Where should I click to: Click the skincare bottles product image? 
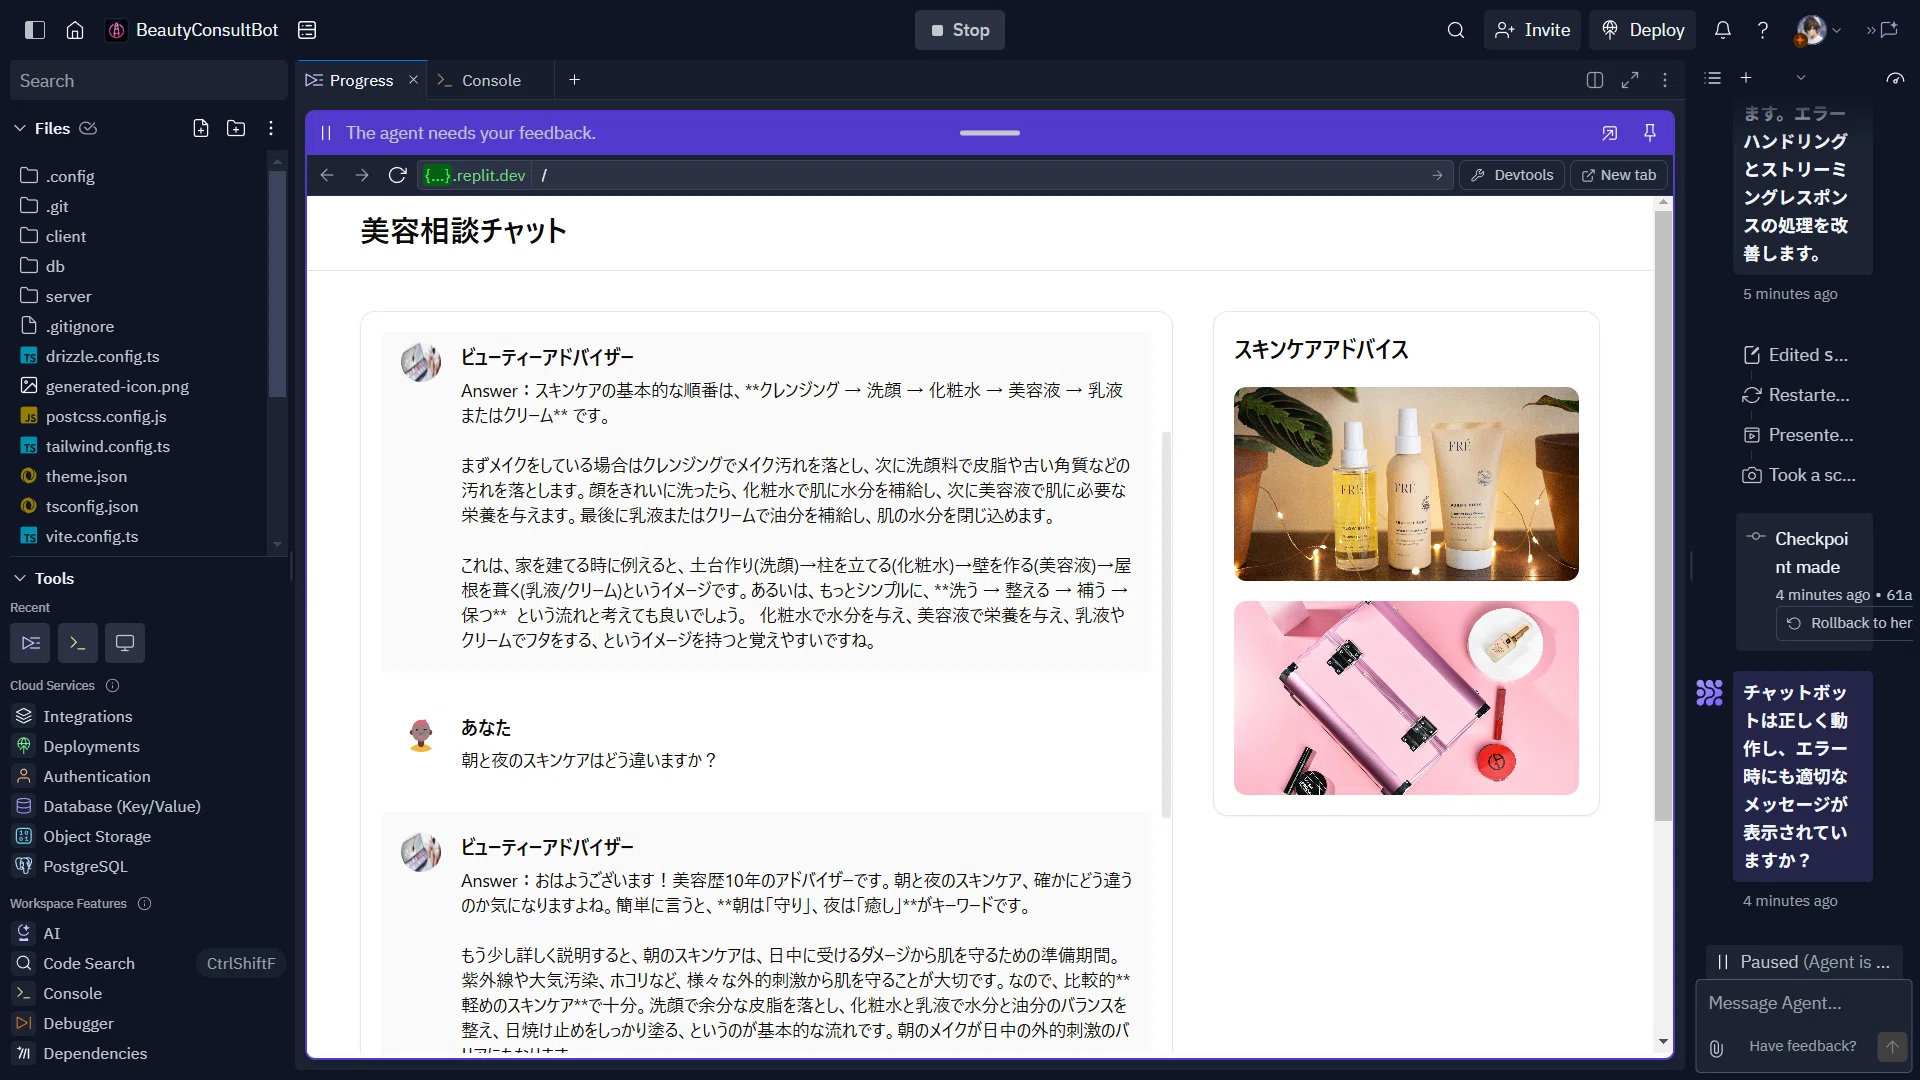pos(1406,484)
